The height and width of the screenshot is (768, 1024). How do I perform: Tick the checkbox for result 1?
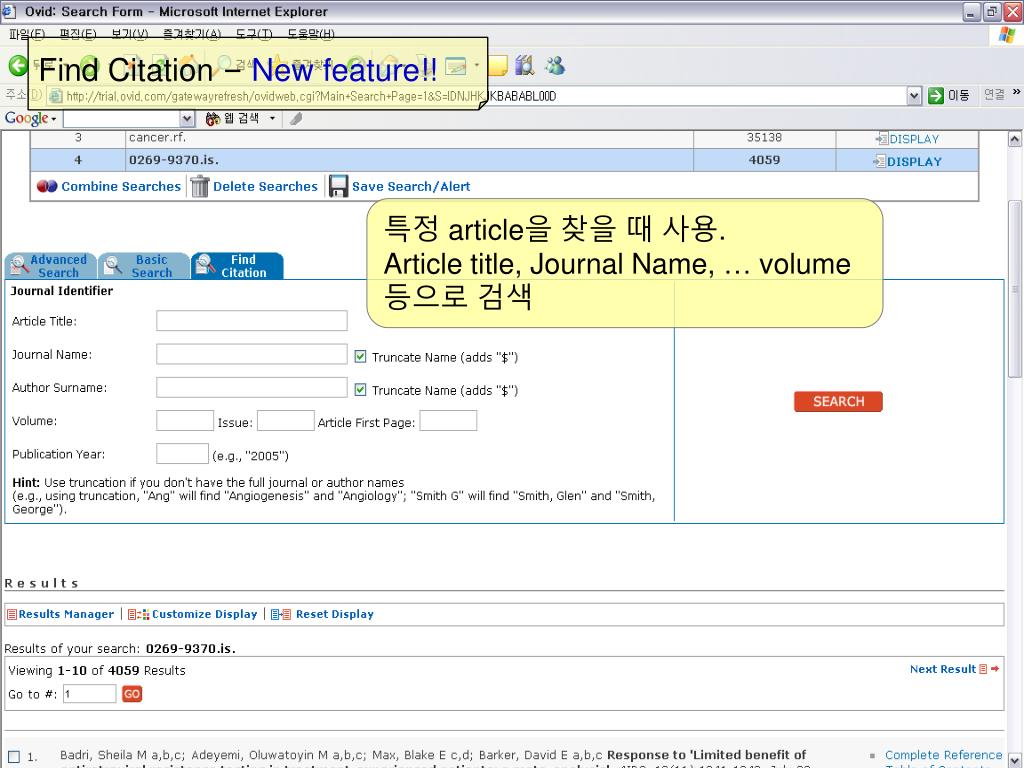(x=14, y=758)
